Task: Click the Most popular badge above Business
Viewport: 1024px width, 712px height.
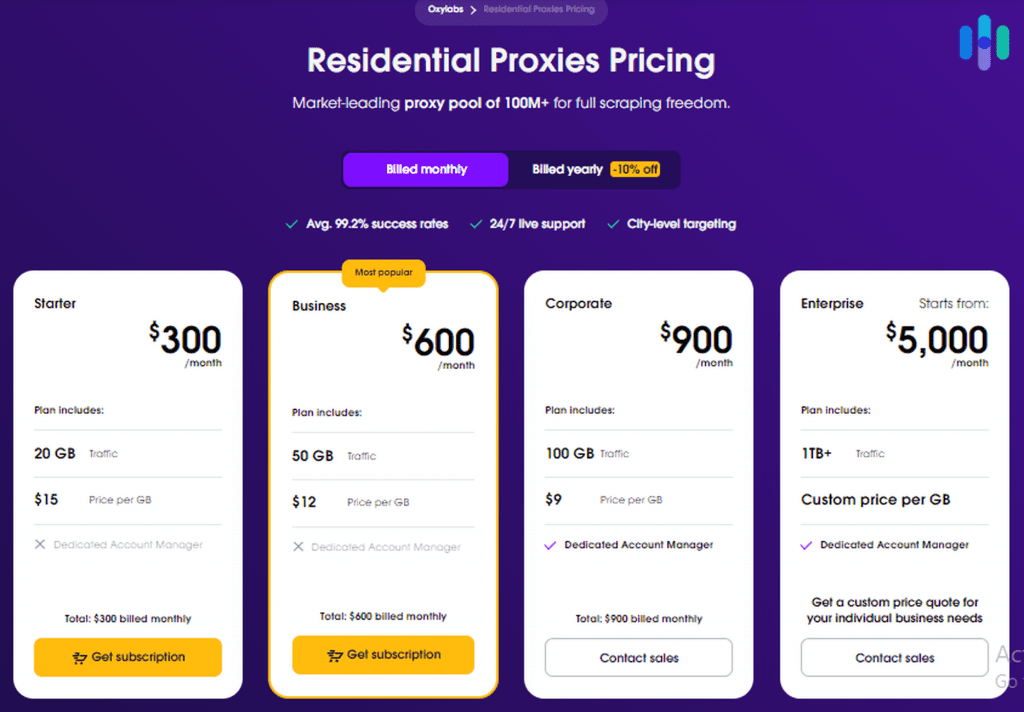Action: point(383,273)
